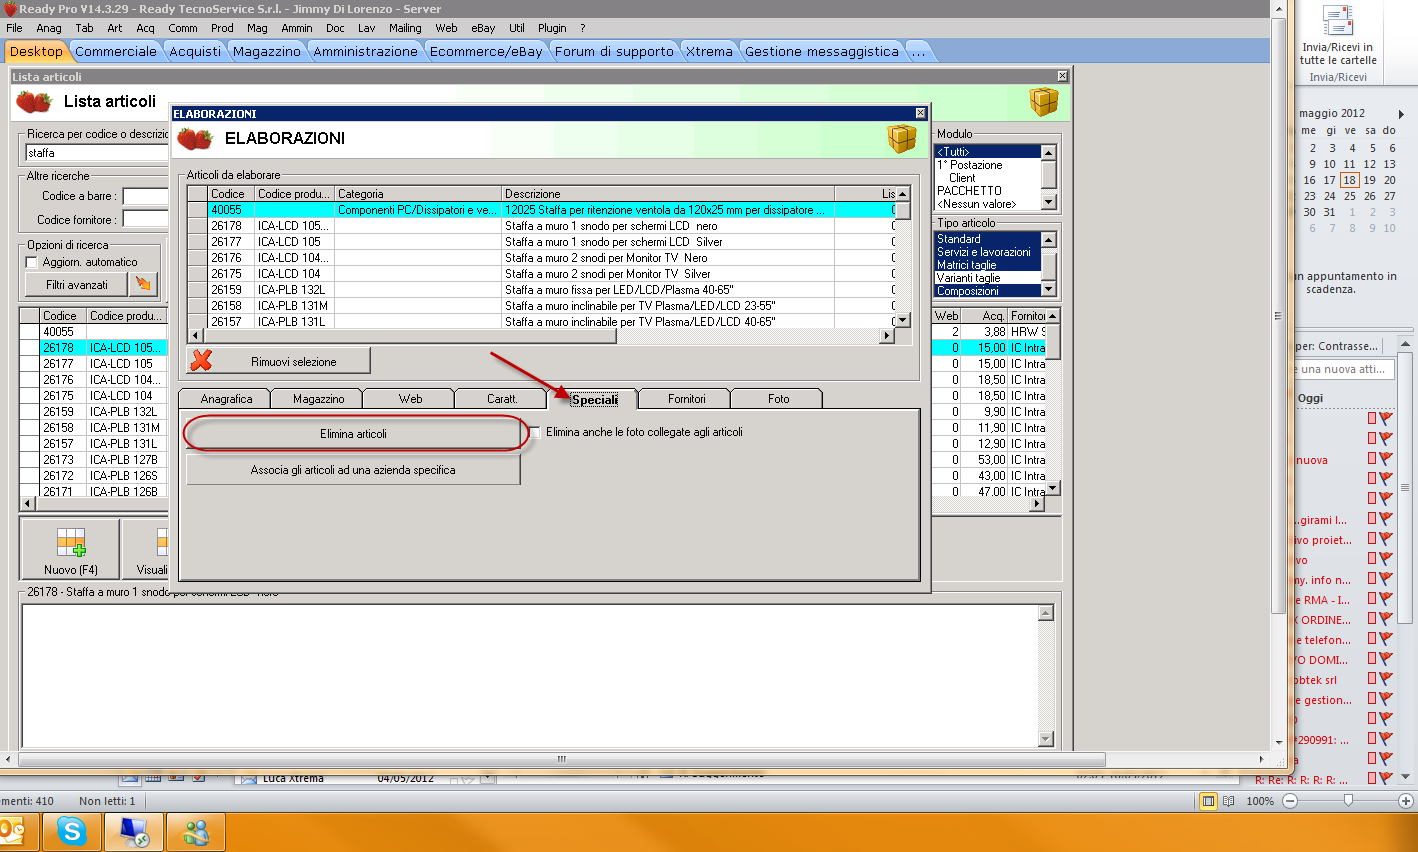The width and height of the screenshot is (1418, 852).
Task: Click the Filtri avanzati button
Action: (x=77, y=285)
